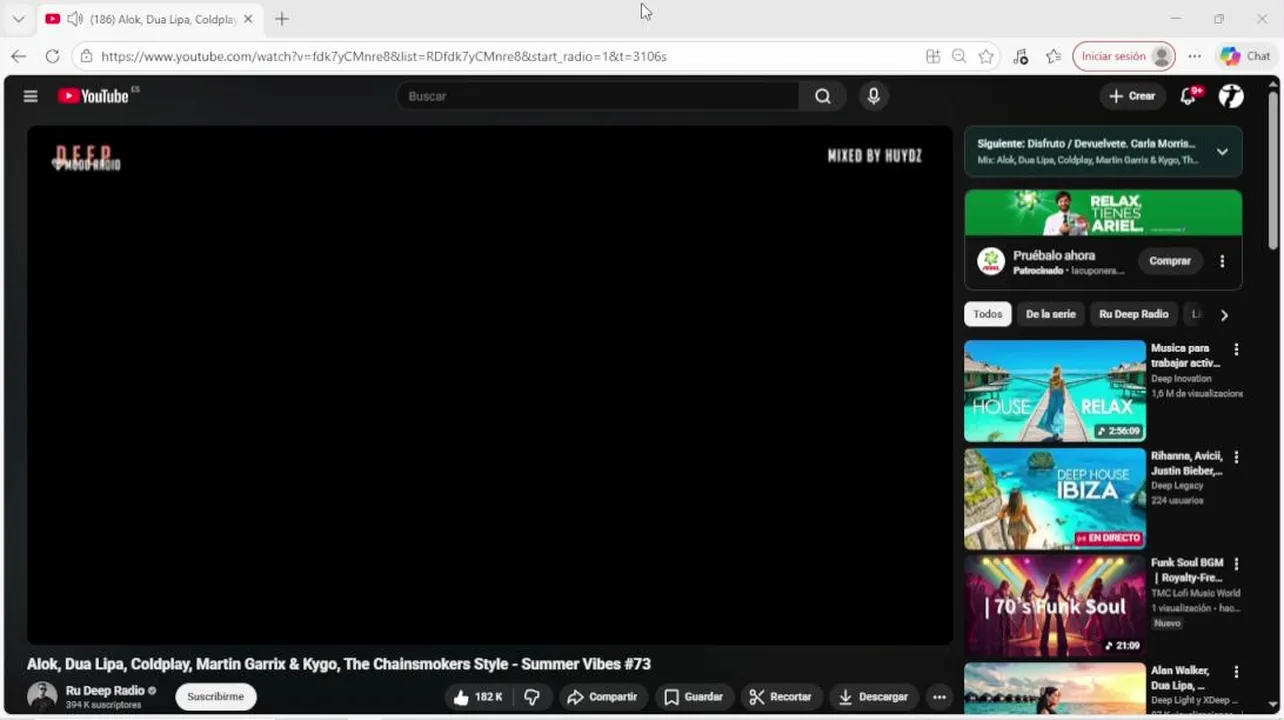Click the search magnifier button

pyautogui.click(x=823, y=96)
